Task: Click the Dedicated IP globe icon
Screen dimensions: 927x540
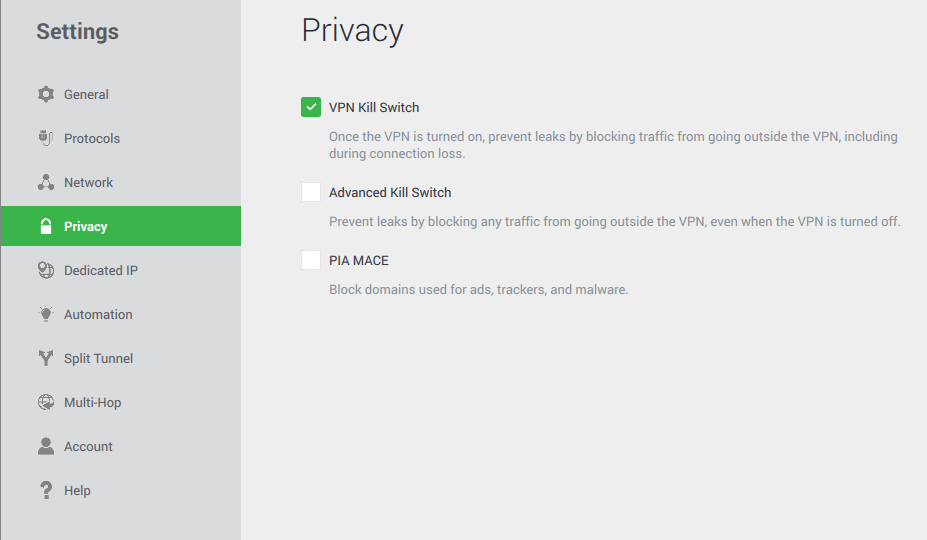Action: pos(46,270)
